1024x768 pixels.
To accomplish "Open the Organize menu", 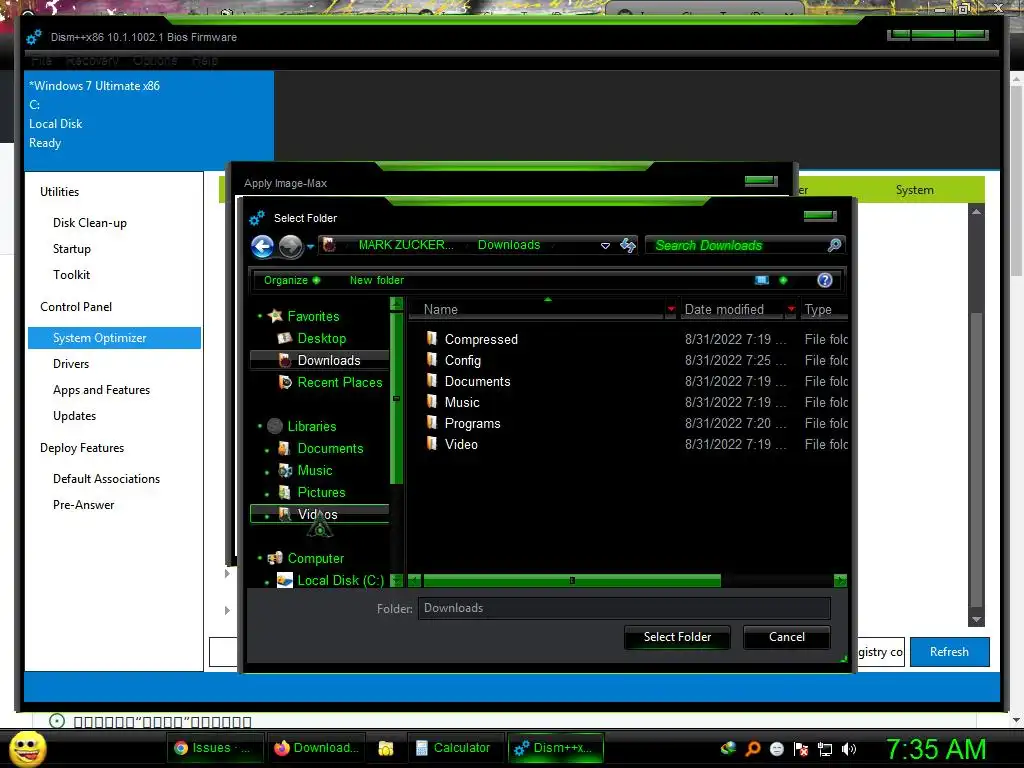I will pos(291,280).
